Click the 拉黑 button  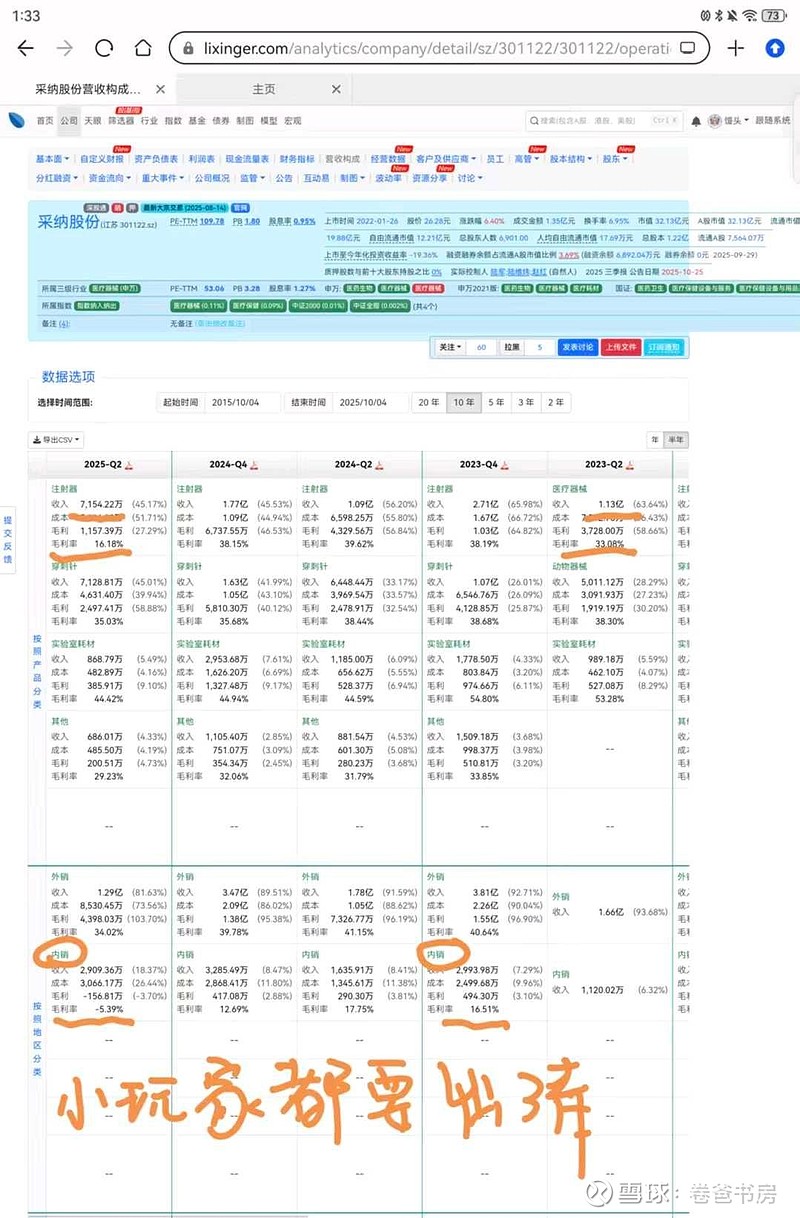tap(512, 347)
